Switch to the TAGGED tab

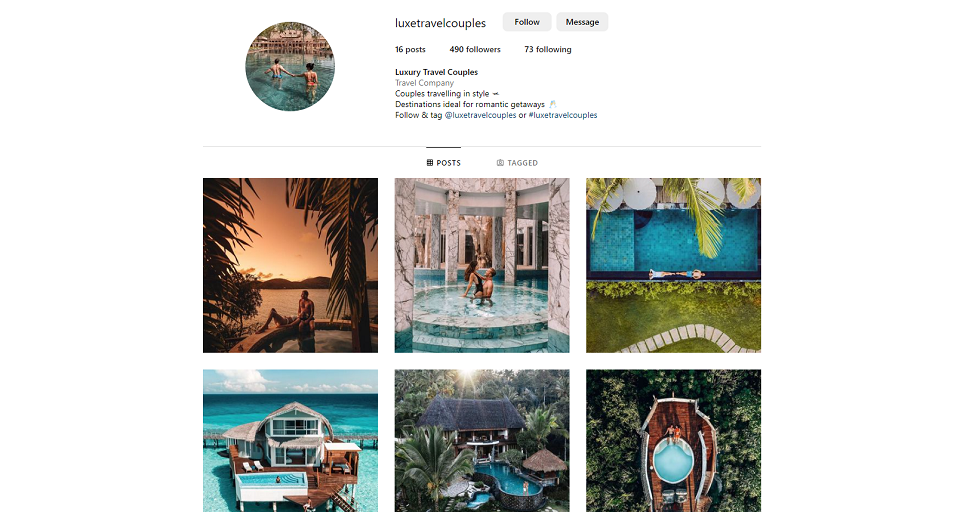[x=517, y=163]
